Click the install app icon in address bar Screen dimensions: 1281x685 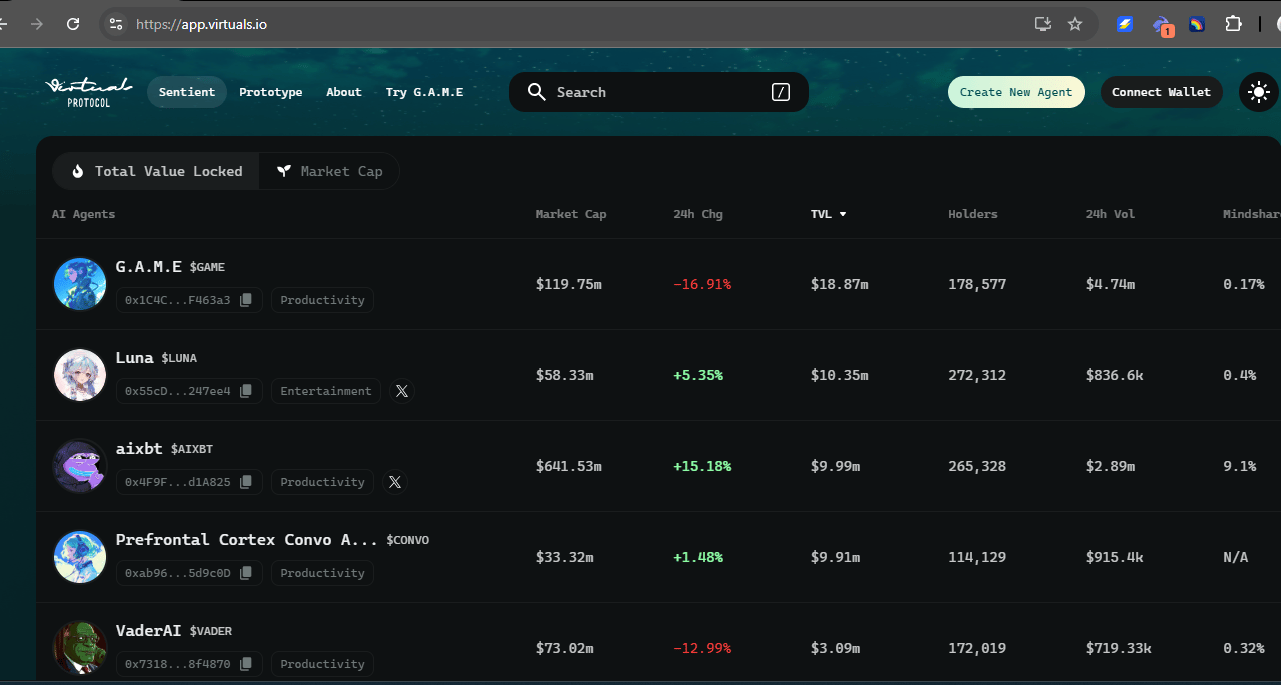tap(1043, 24)
